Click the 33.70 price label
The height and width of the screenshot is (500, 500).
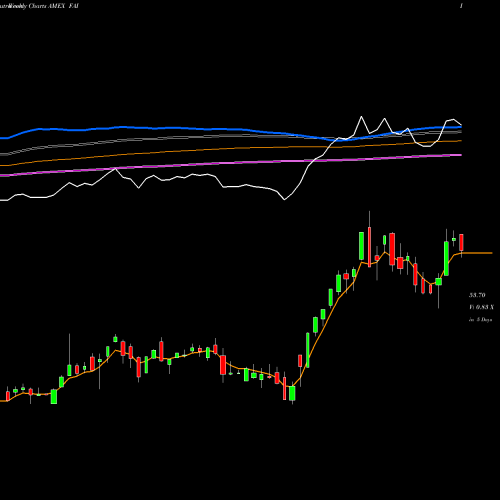477,295
